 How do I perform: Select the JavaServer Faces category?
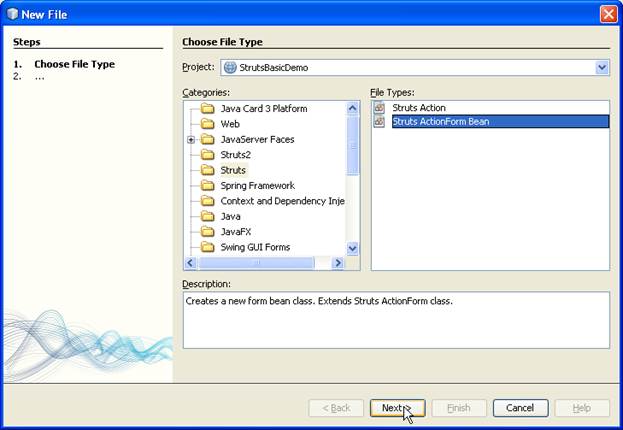[257, 139]
